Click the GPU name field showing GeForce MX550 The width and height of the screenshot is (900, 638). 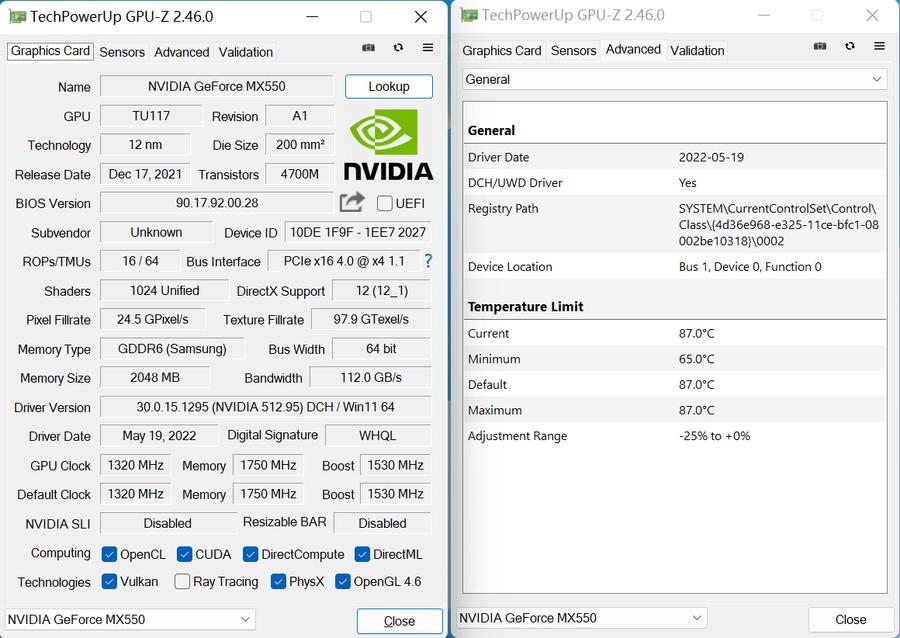click(217, 87)
